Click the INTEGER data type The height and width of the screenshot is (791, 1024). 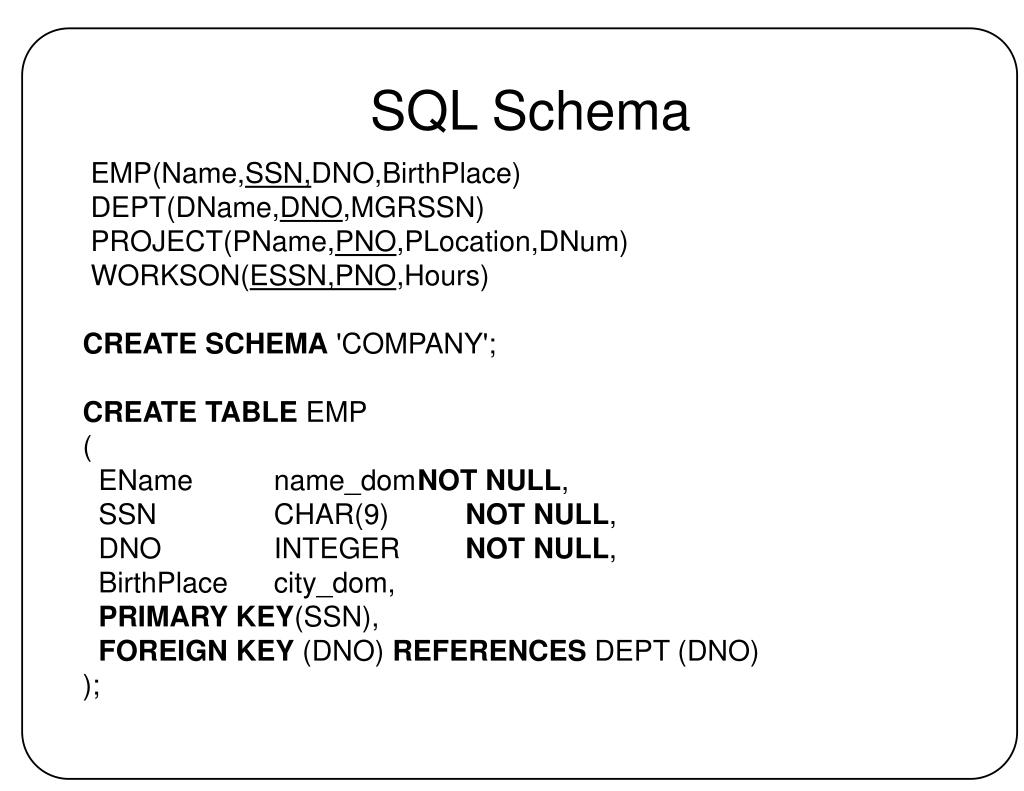(336, 549)
